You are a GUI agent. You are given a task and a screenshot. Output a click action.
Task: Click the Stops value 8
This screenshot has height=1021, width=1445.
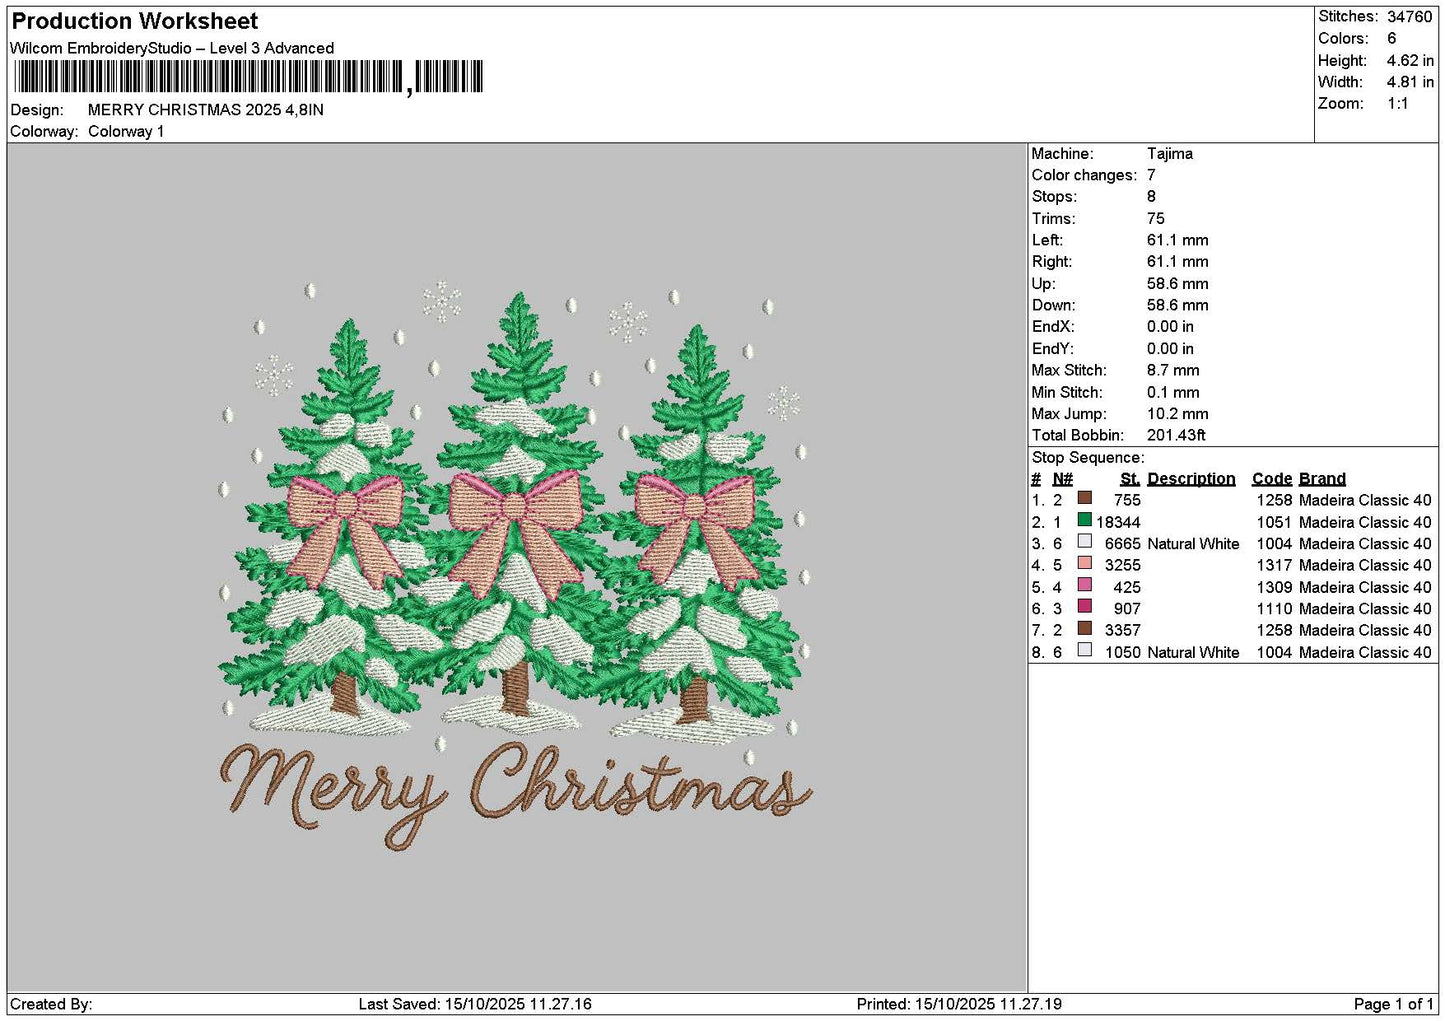[x=1152, y=197]
